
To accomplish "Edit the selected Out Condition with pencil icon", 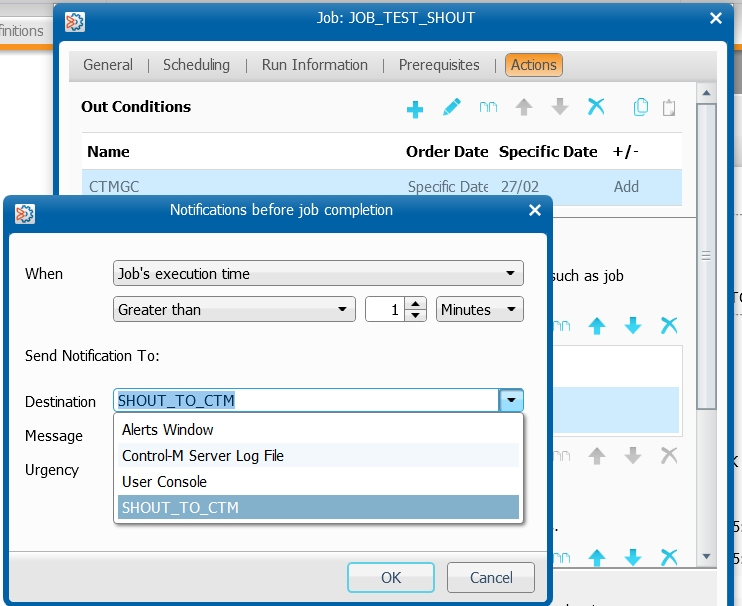I will 451,107.
